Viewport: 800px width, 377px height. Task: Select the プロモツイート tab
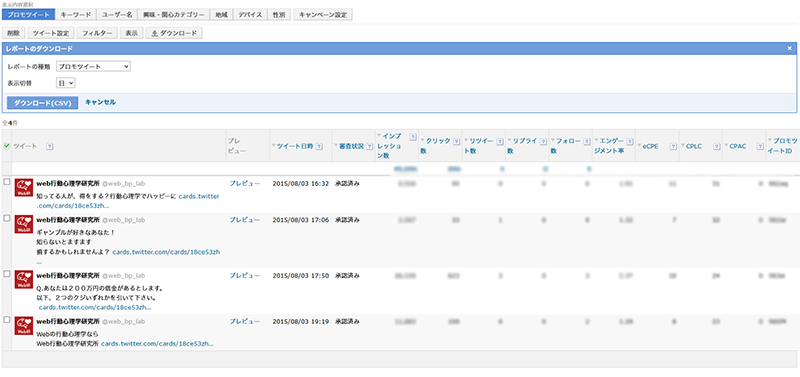pos(29,15)
